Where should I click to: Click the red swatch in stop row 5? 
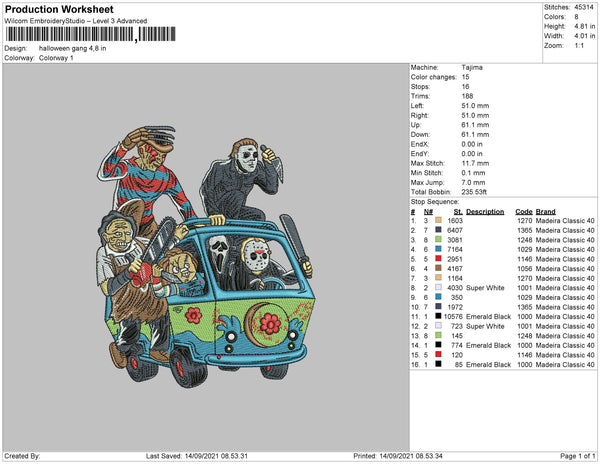[438, 259]
